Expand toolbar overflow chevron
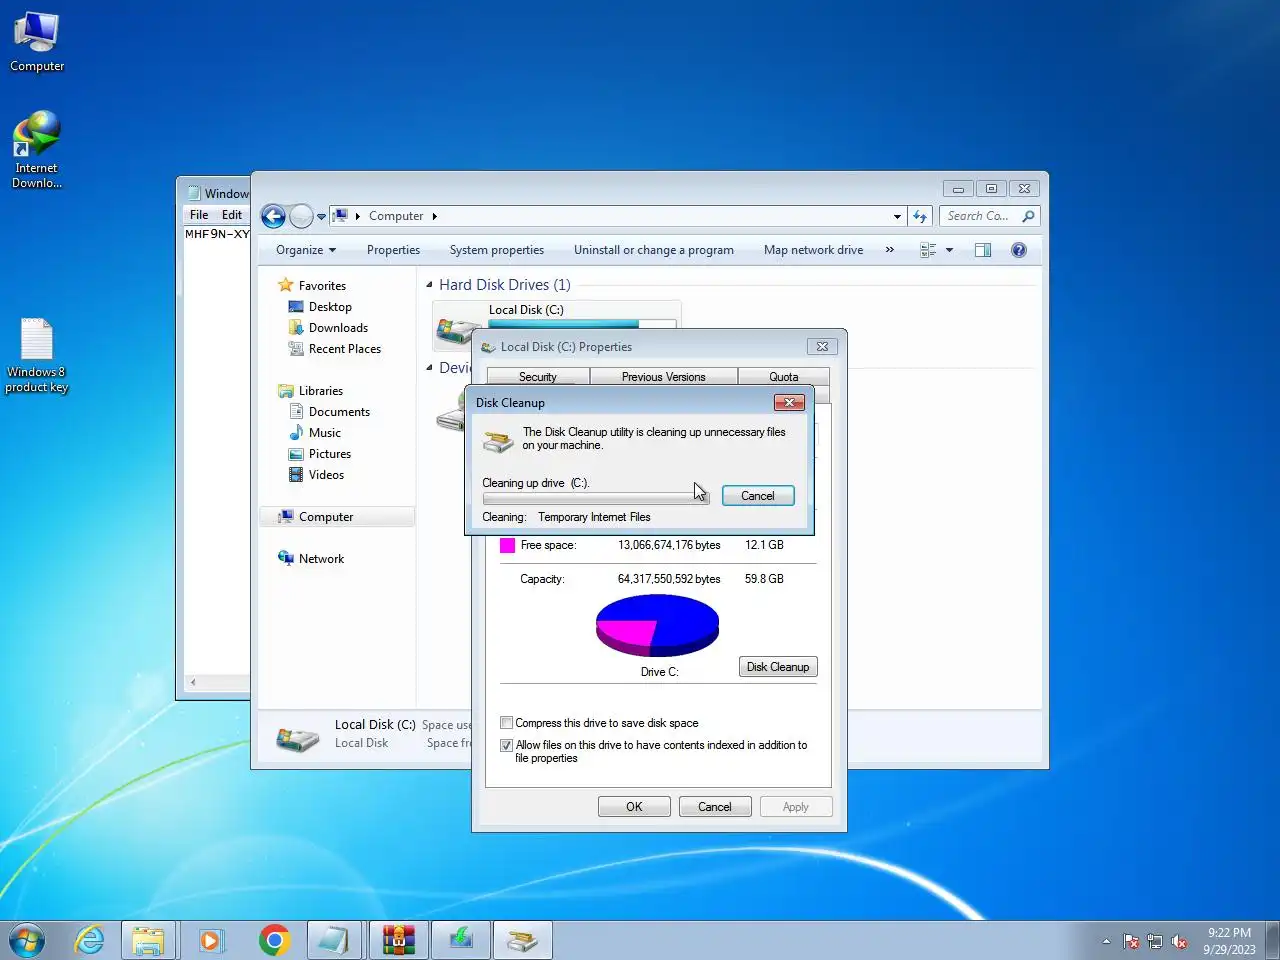The image size is (1280, 960). 889,250
